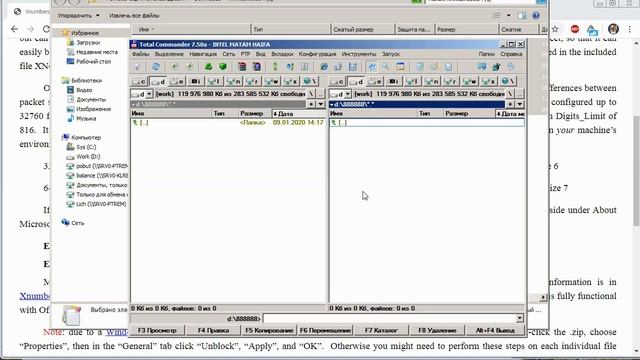Screen dimensions: 640x360
Task: Click the monitor icon near Папки menu
Action: coord(482,67)
